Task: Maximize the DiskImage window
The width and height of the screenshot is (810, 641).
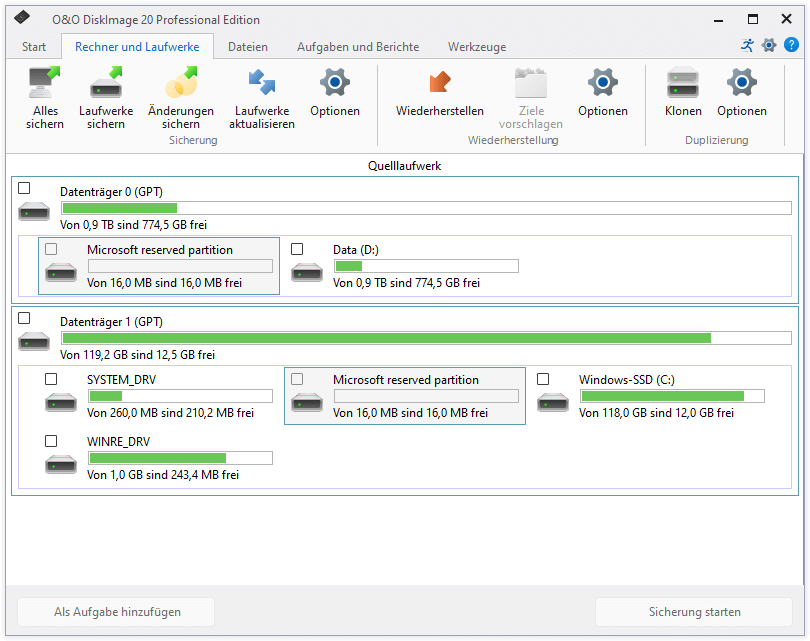Action: coord(753,19)
